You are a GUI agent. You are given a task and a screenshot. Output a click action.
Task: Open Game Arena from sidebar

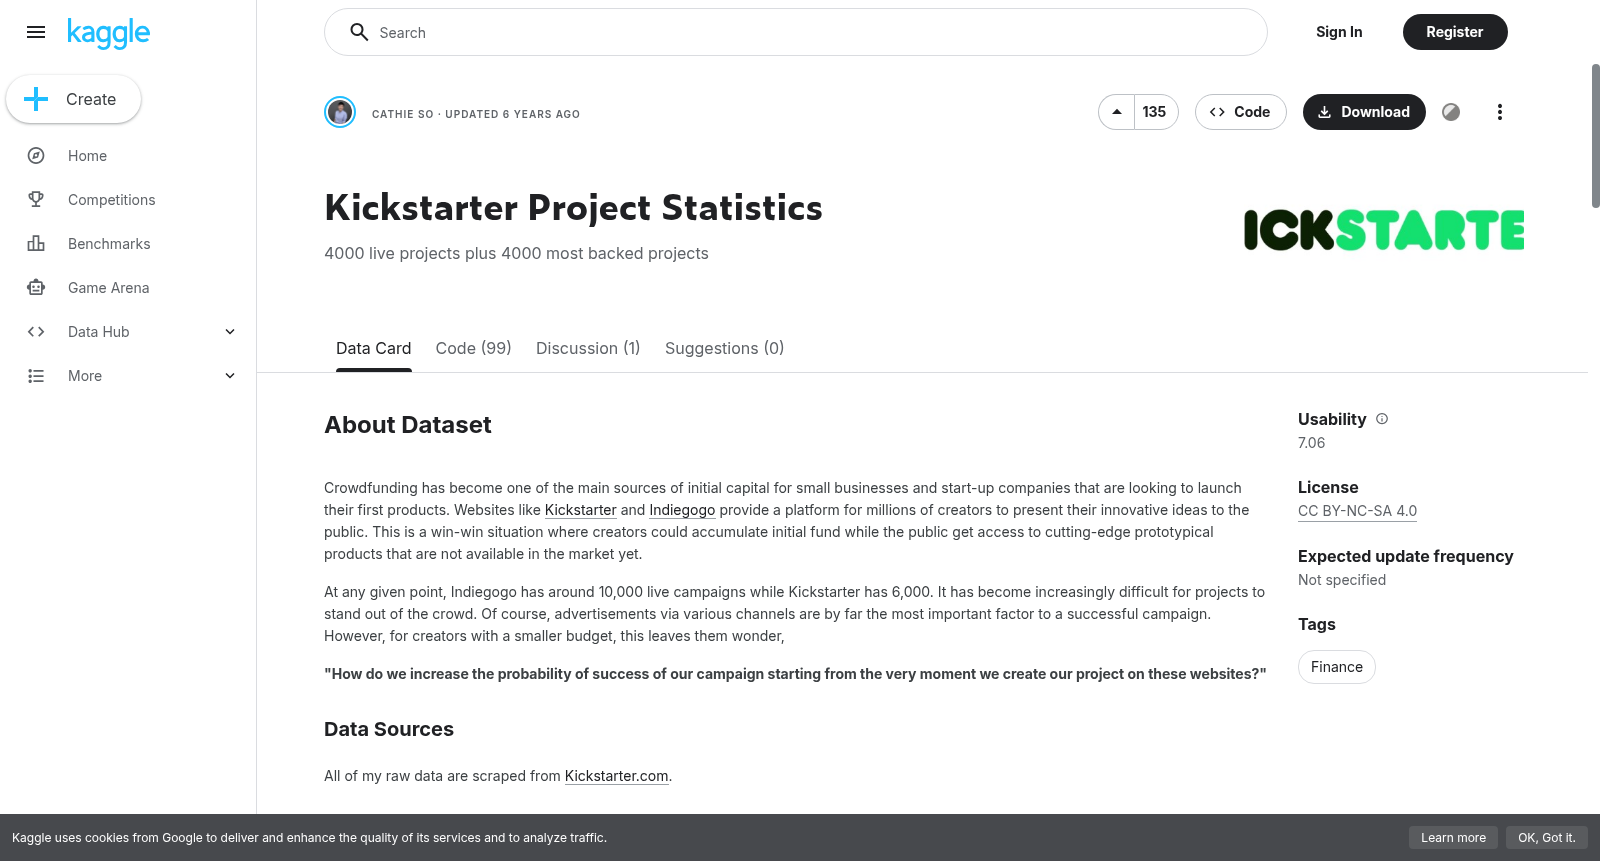click(109, 288)
